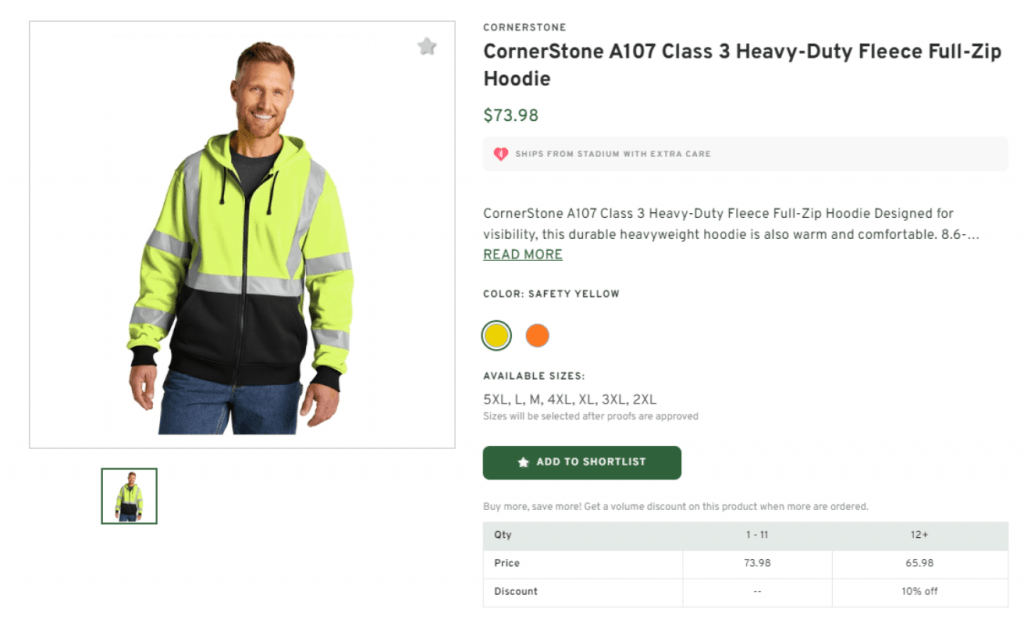Click the '12+' quantity column header
The image size is (1024, 620).
pyautogui.click(x=919, y=535)
